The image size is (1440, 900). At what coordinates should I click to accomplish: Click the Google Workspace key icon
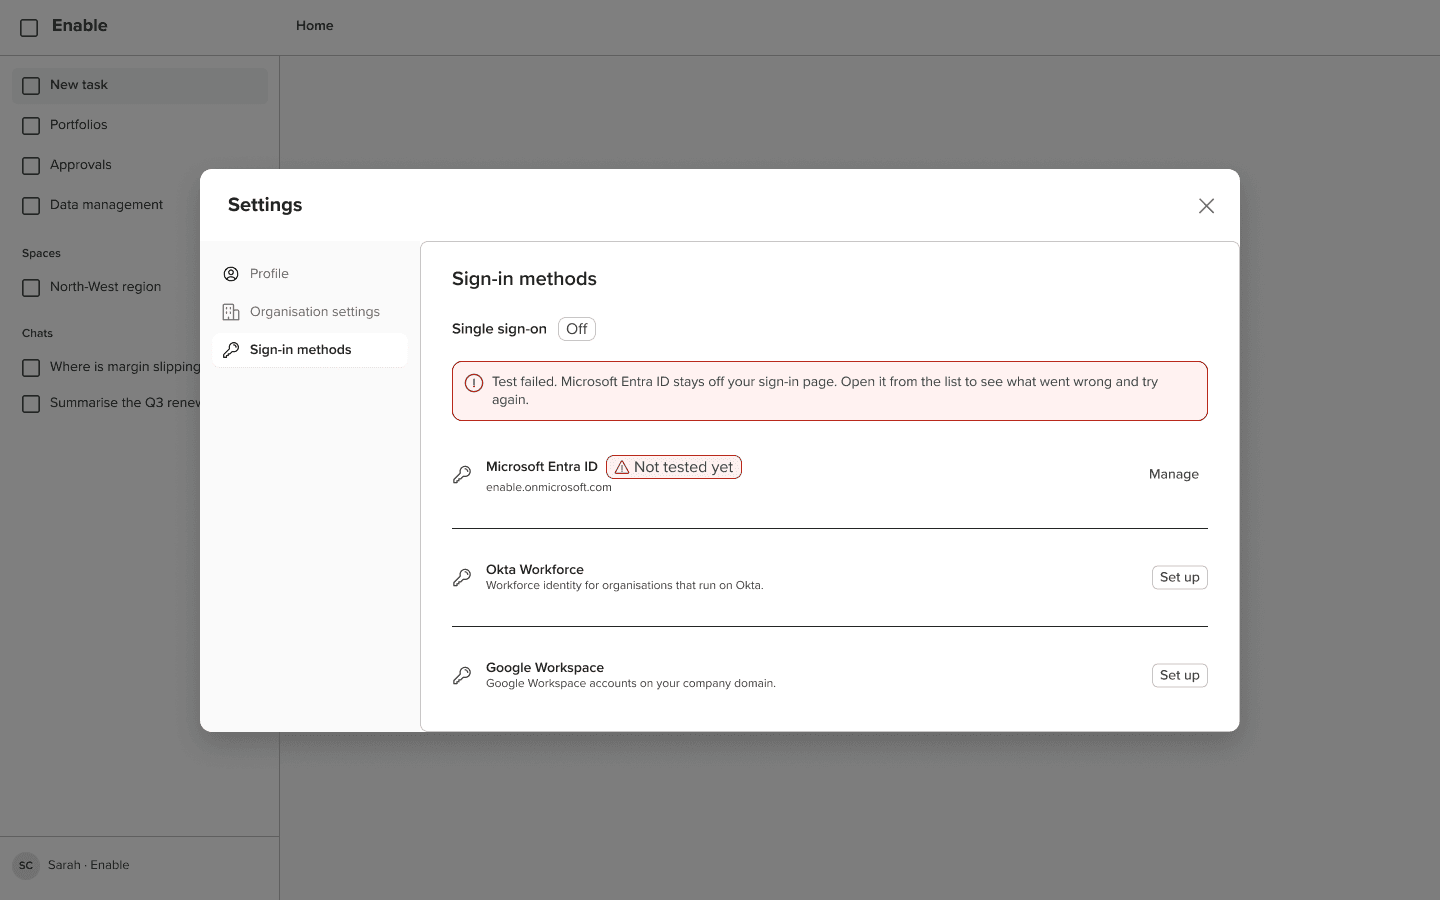(462, 676)
